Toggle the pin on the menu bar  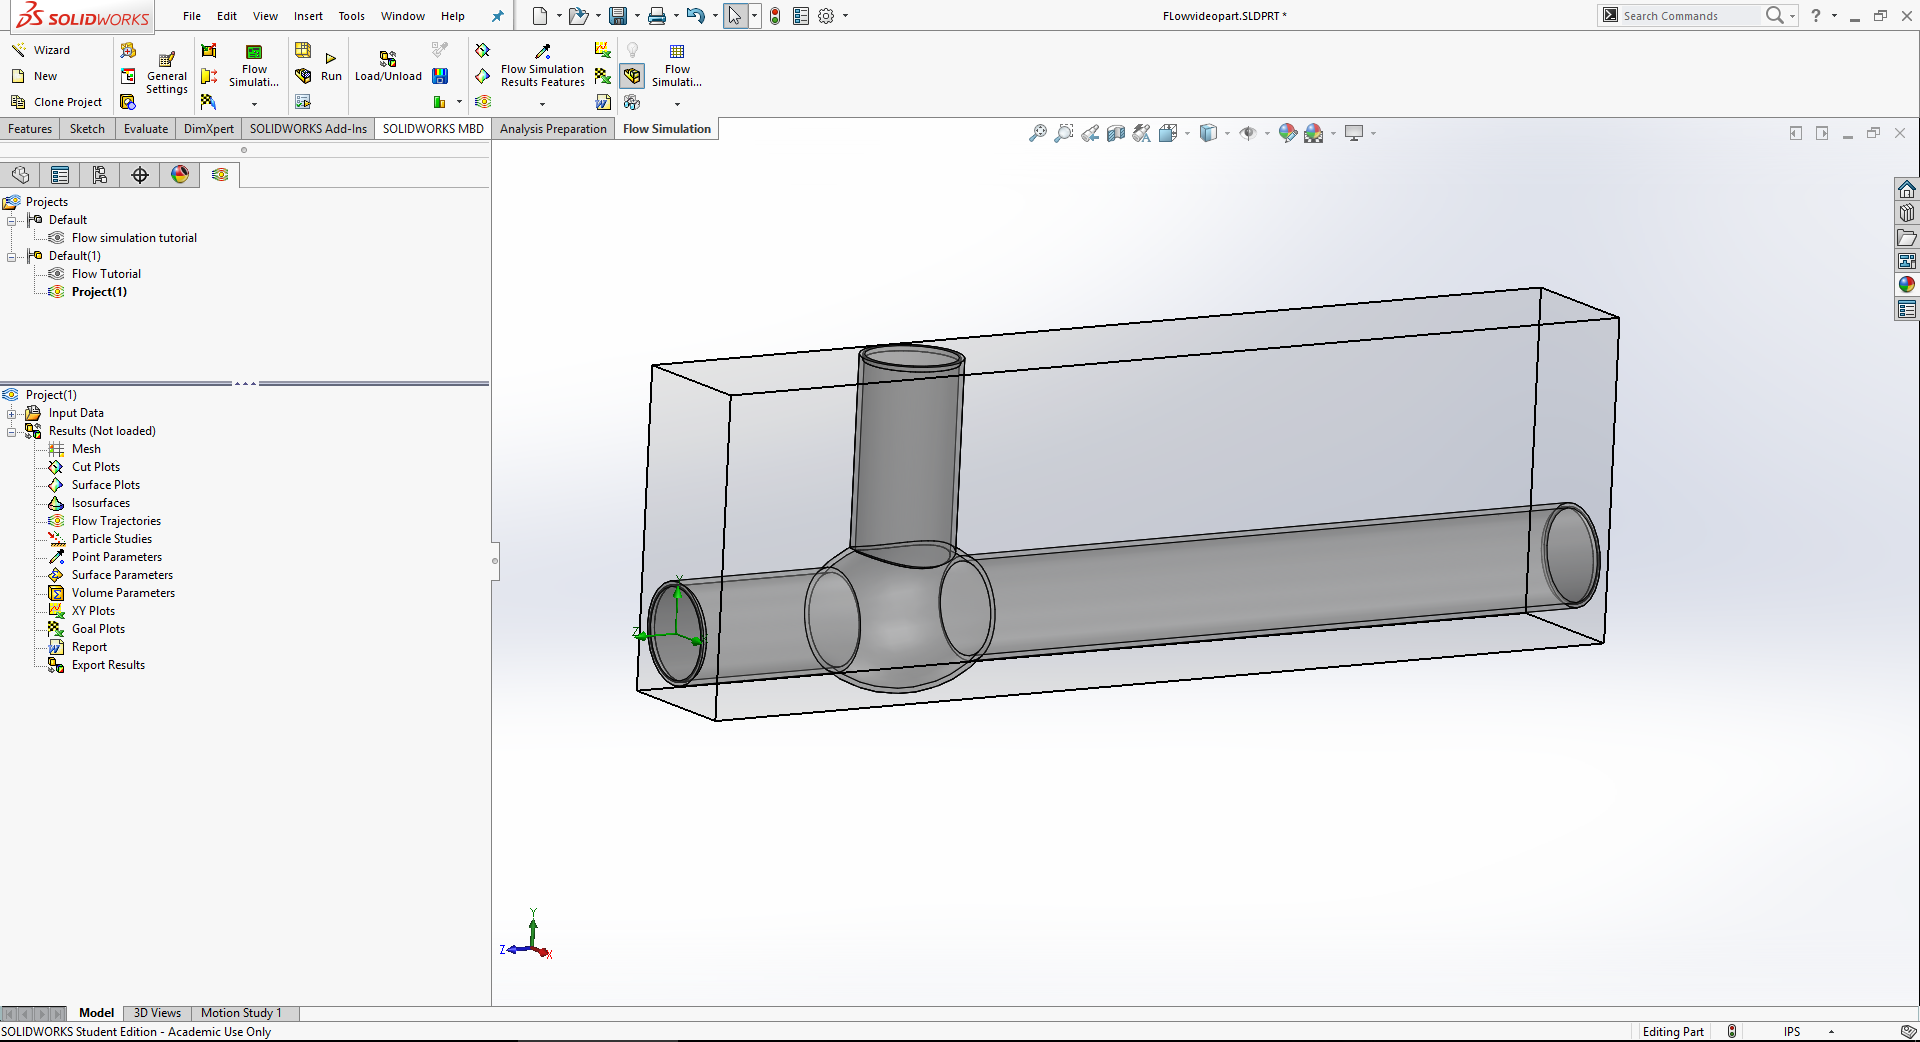(x=497, y=16)
